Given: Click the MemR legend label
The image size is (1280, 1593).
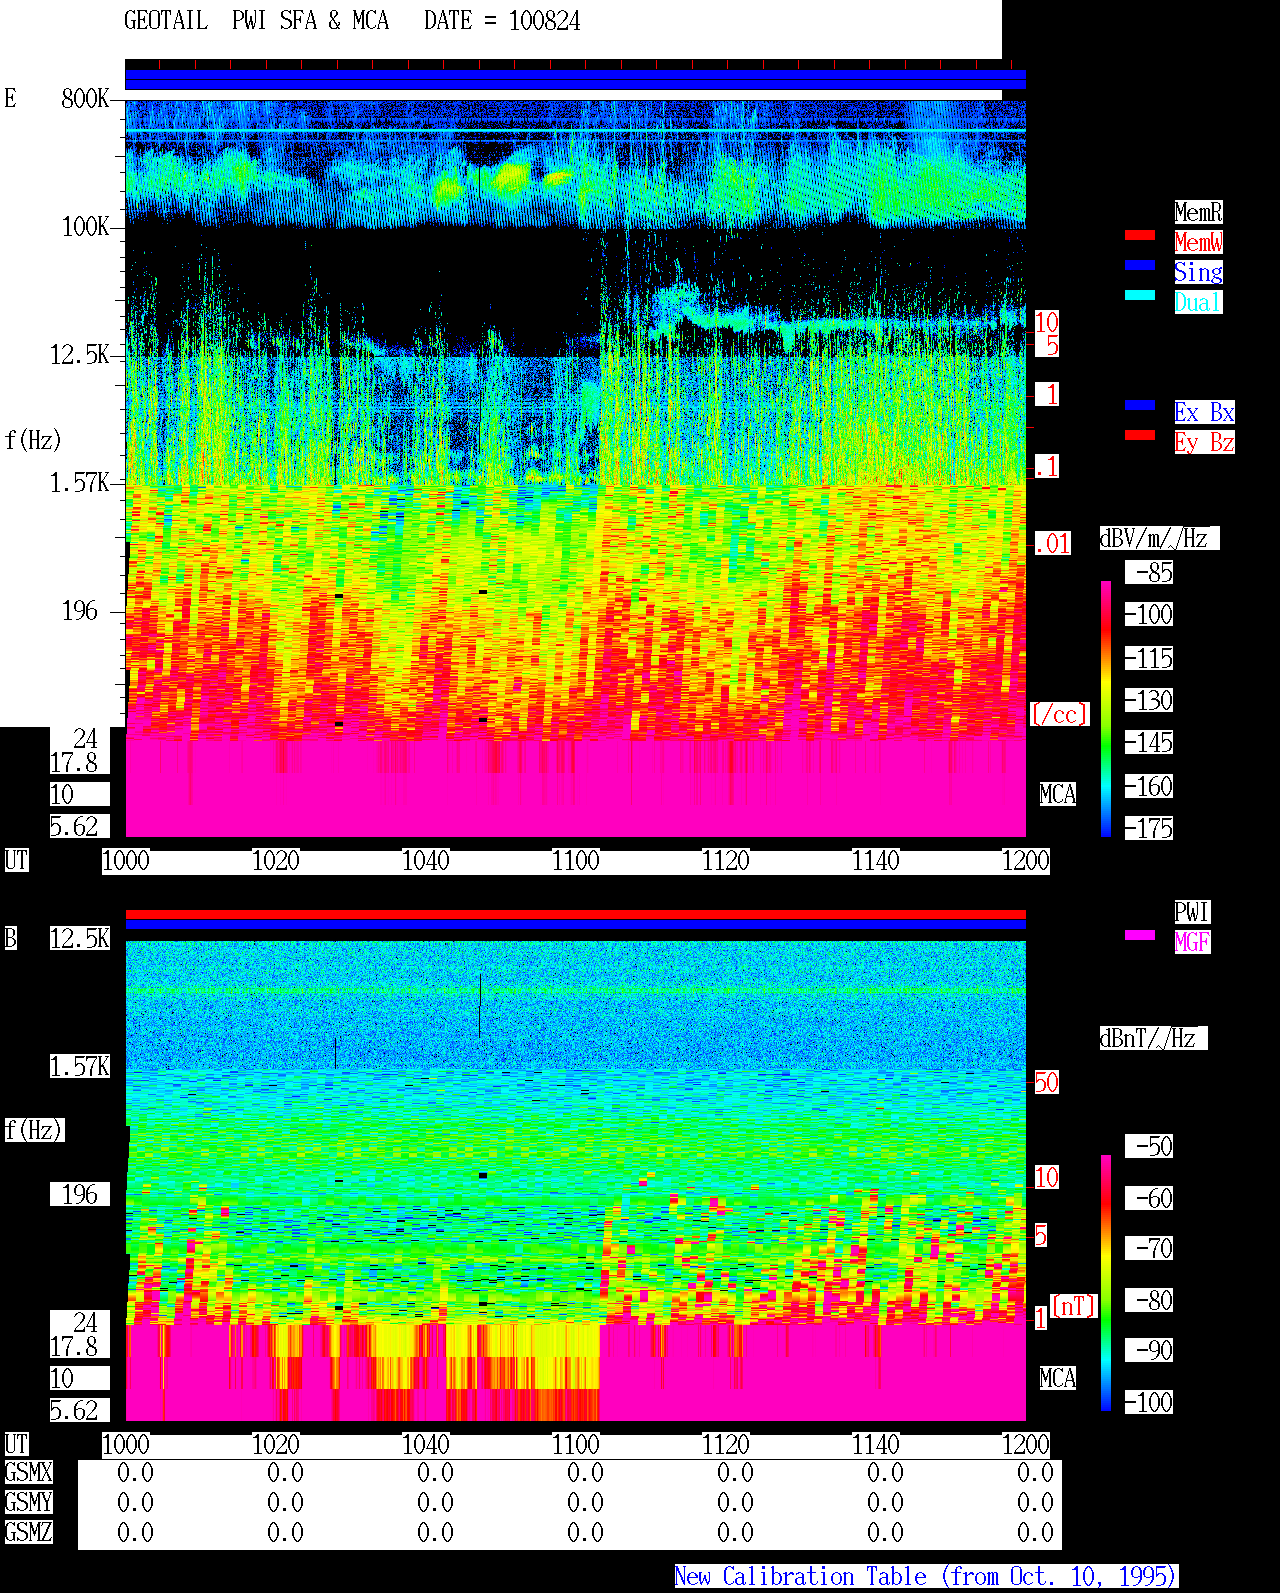Looking at the screenshot, I should (x=1198, y=212).
